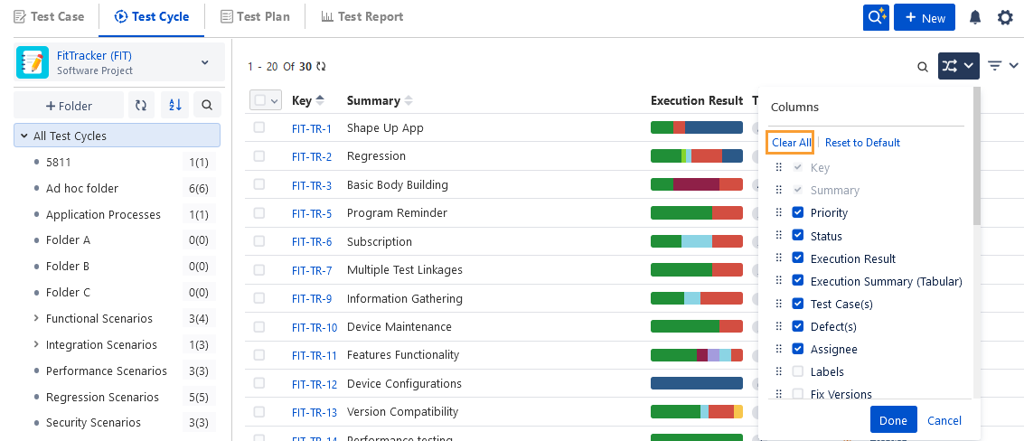Click the Shape Up App execution result bar
The image size is (1024, 441).
pos(697,128)
